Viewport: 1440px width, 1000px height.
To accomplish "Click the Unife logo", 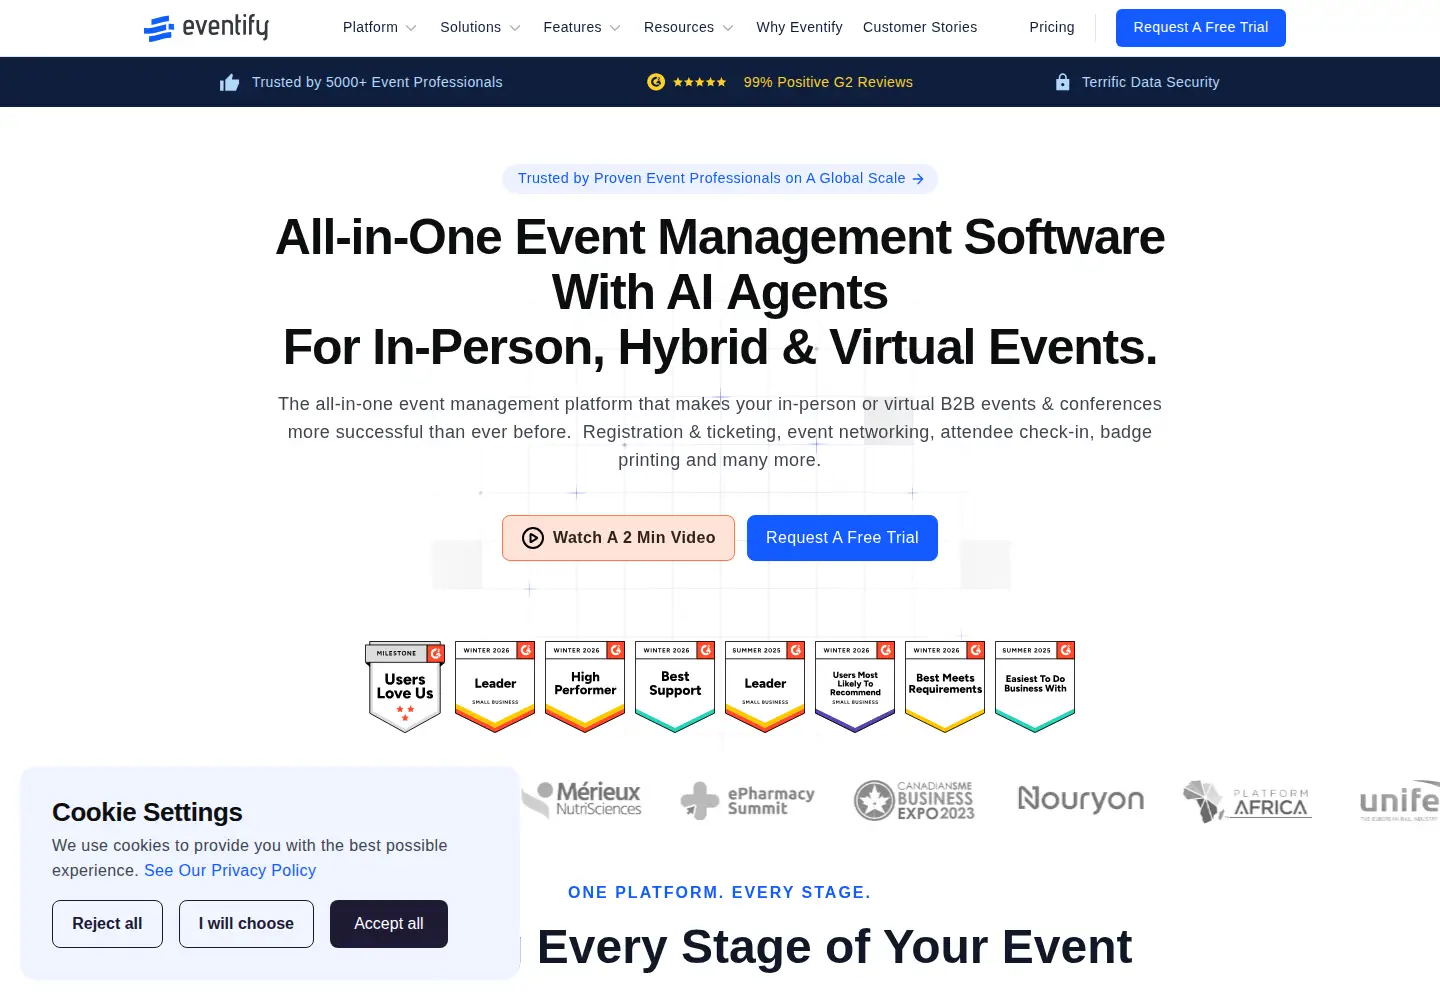I will coord(1400,801).
